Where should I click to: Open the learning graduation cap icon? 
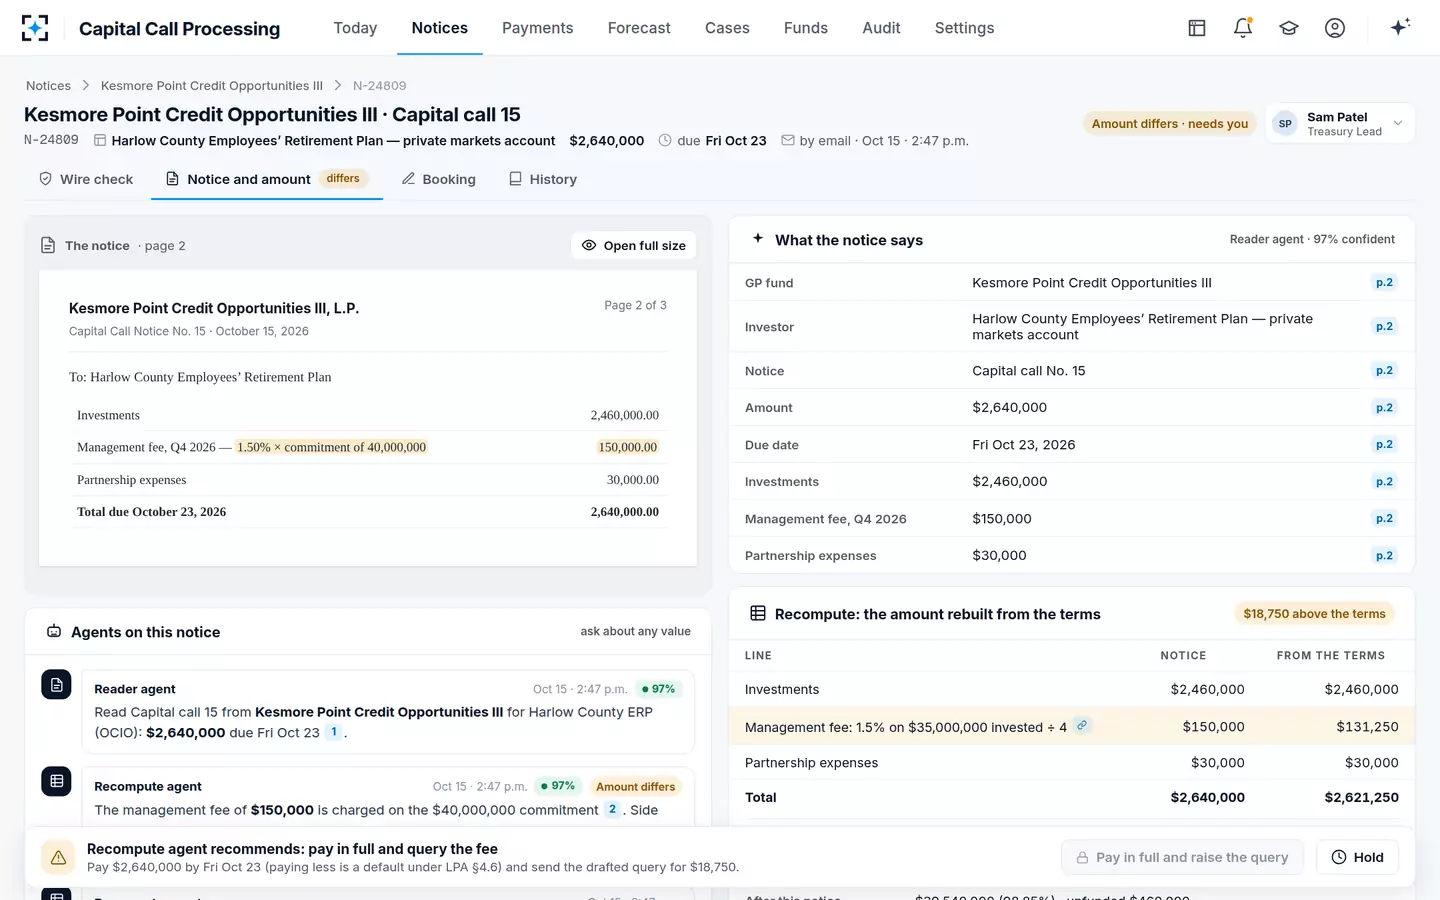pos(1289,28)
